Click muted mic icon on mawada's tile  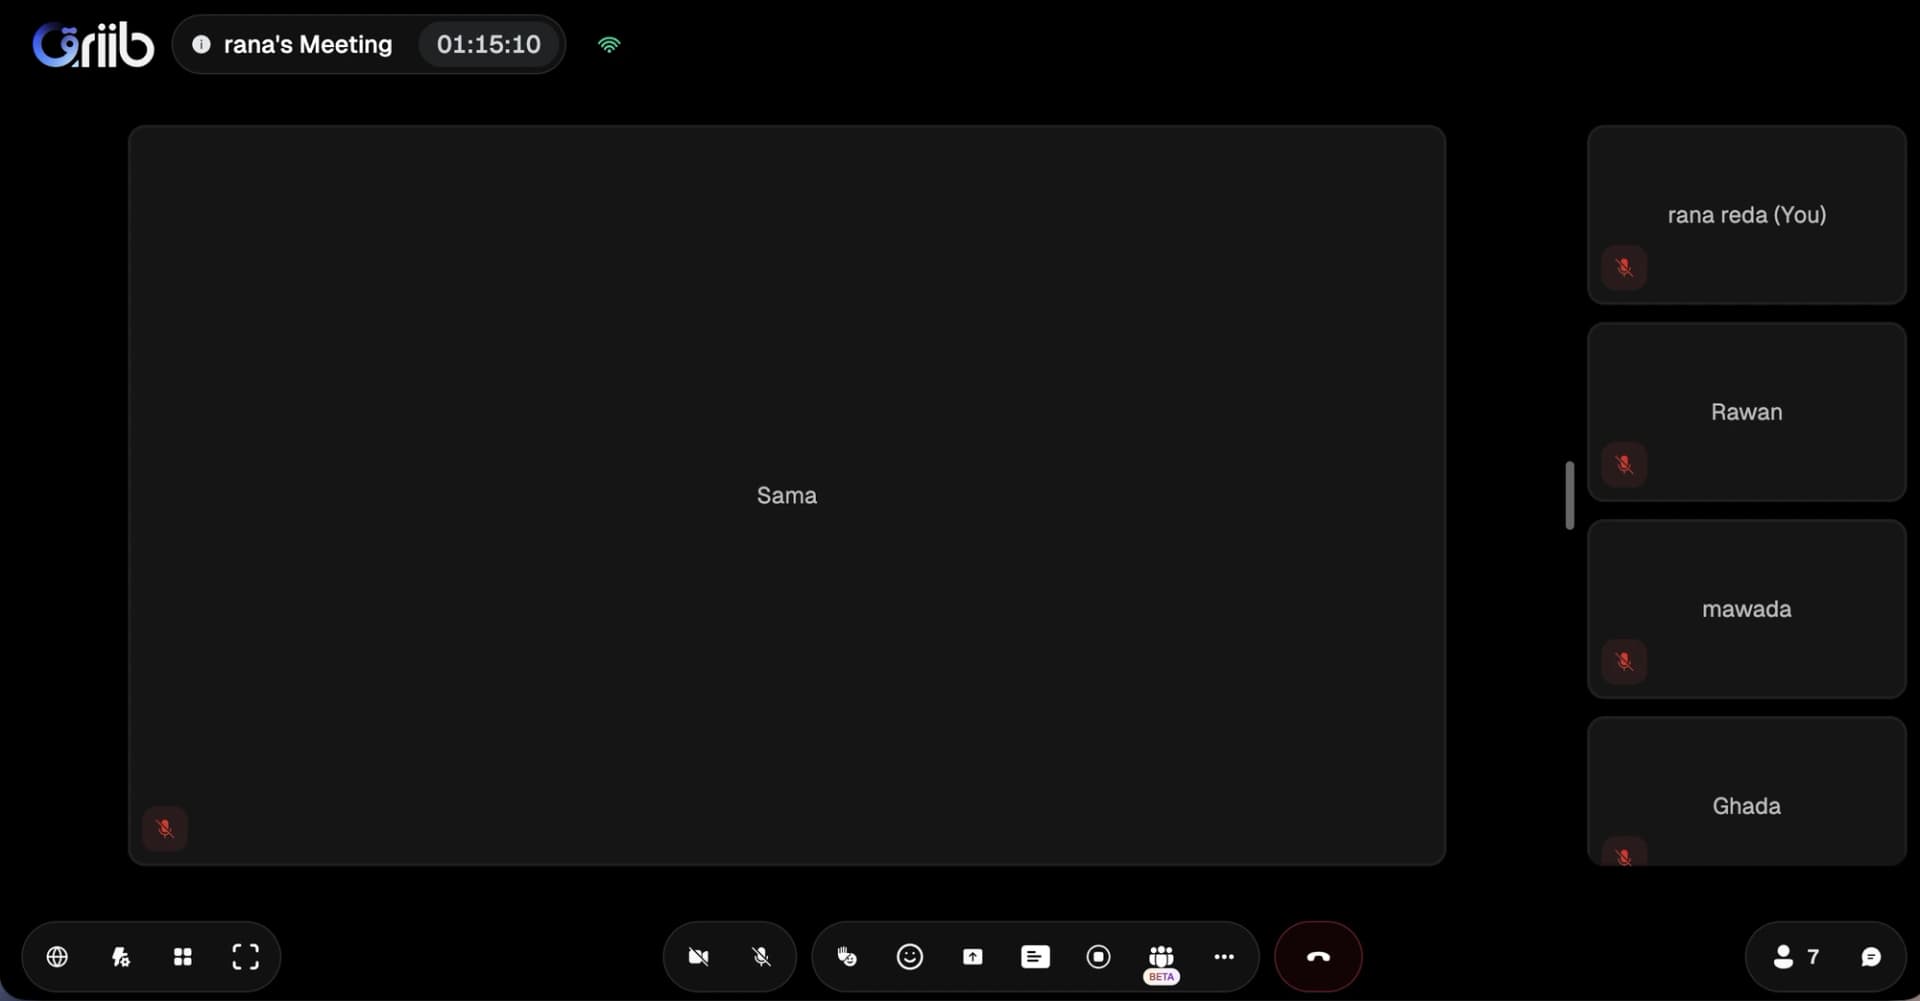(1624, 661)
